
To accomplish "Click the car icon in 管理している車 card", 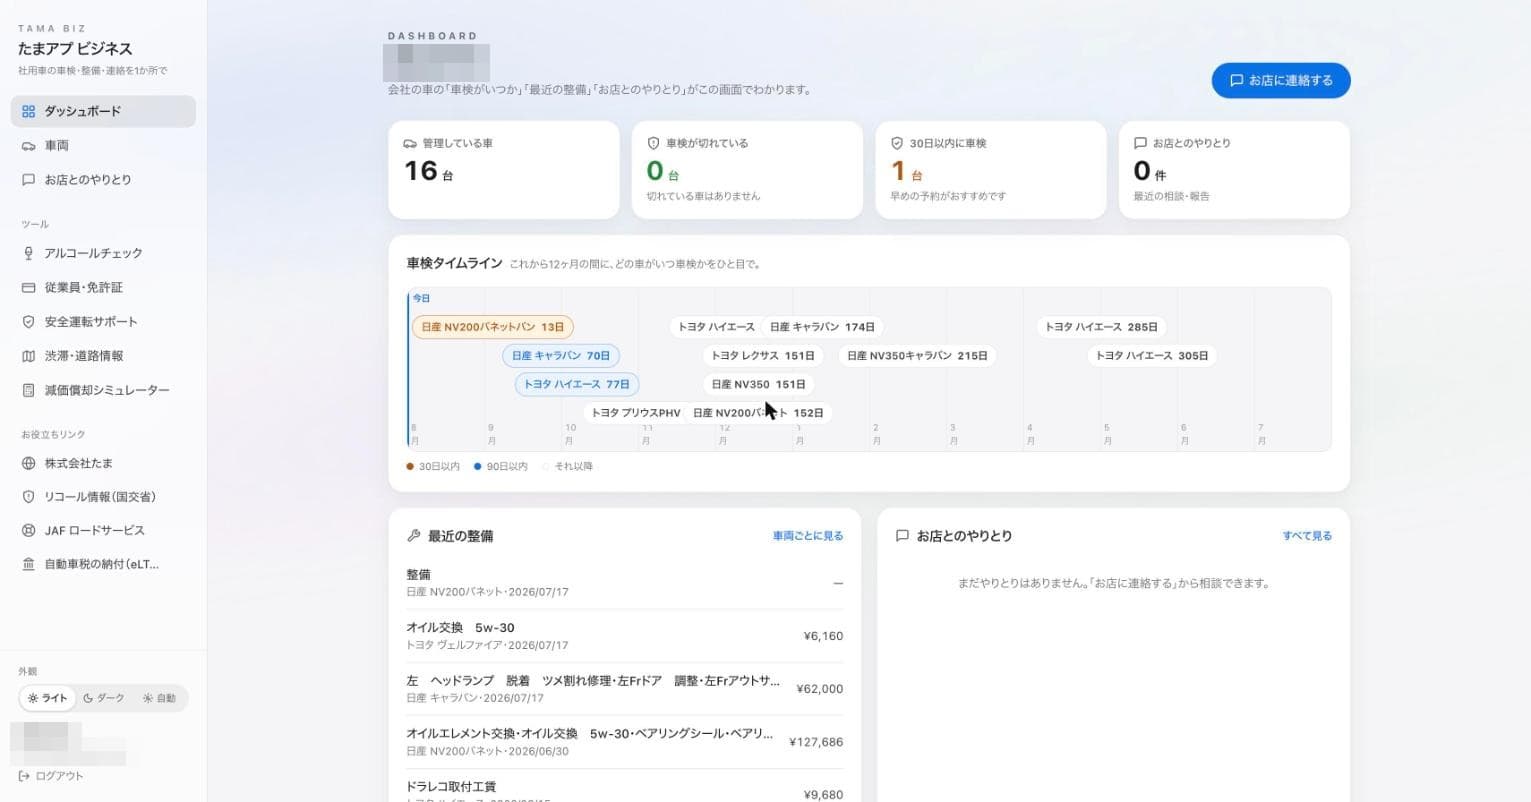I will pos(410,144).
